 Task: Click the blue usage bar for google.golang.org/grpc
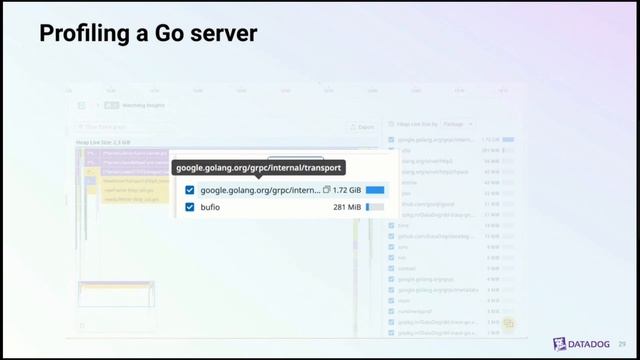pos(375,190)
